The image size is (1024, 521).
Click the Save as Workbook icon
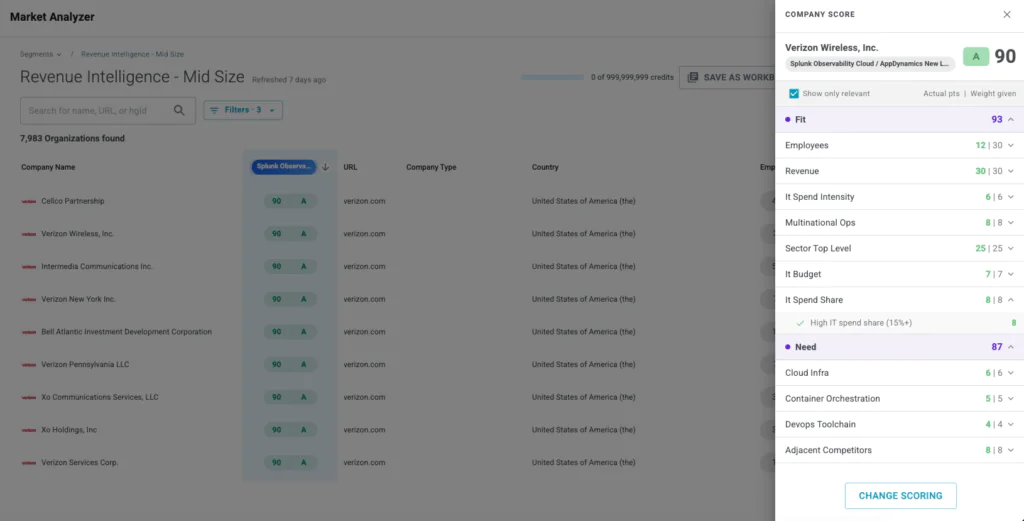[x=693, y=77]
